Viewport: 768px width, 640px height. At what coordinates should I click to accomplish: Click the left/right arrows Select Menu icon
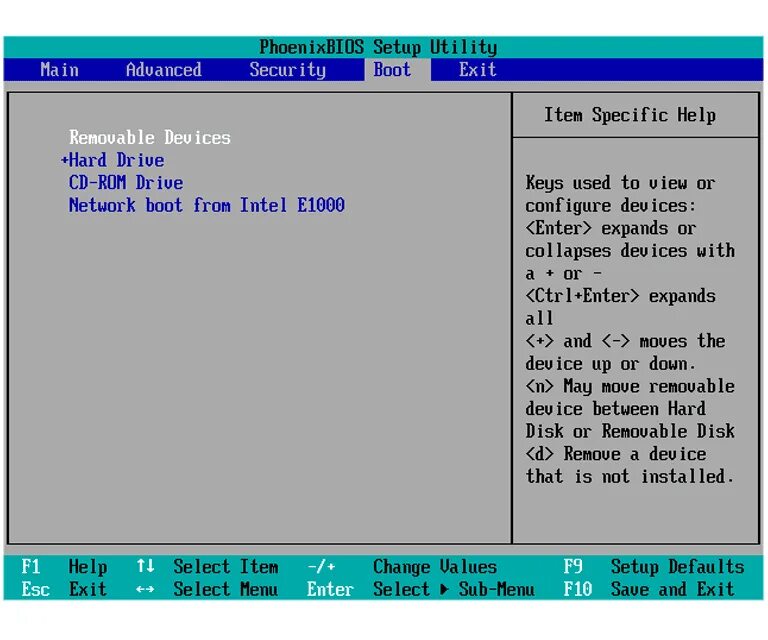[145, 590]
